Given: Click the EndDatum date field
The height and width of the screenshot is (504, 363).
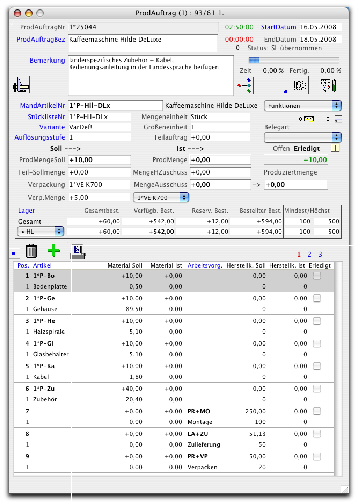Looking at the screenshot, I should pos(320,39).
